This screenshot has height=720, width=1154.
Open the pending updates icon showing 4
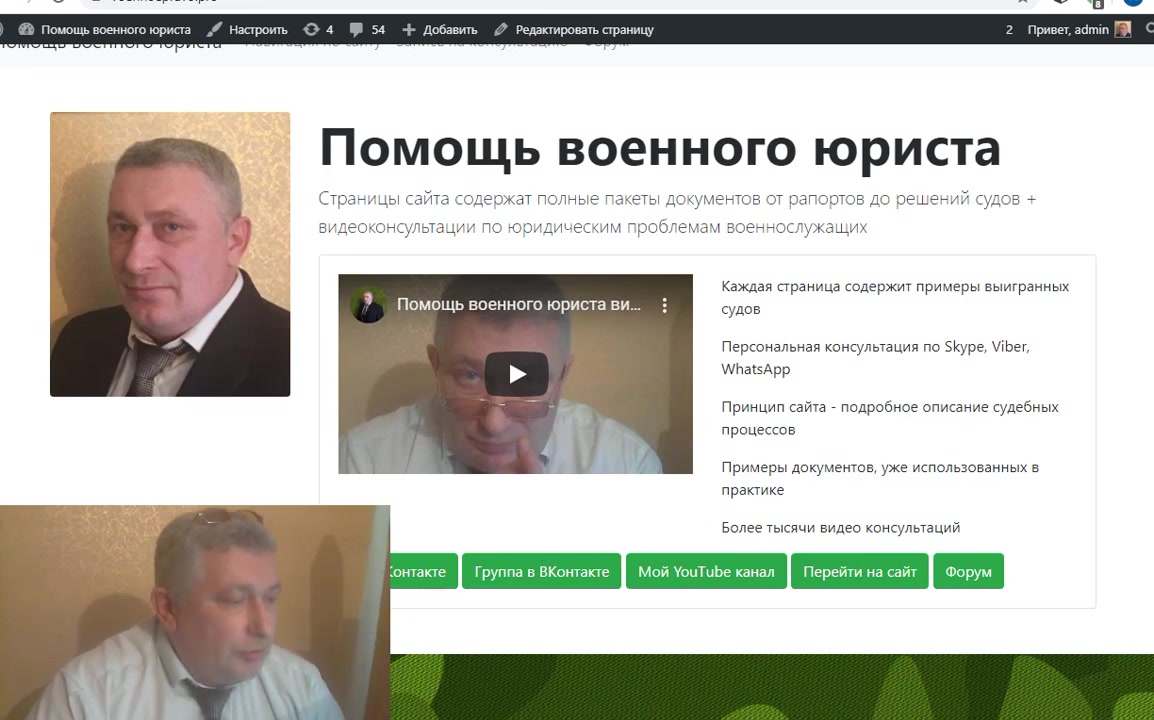pyautogui.click(x=311, y=29)
